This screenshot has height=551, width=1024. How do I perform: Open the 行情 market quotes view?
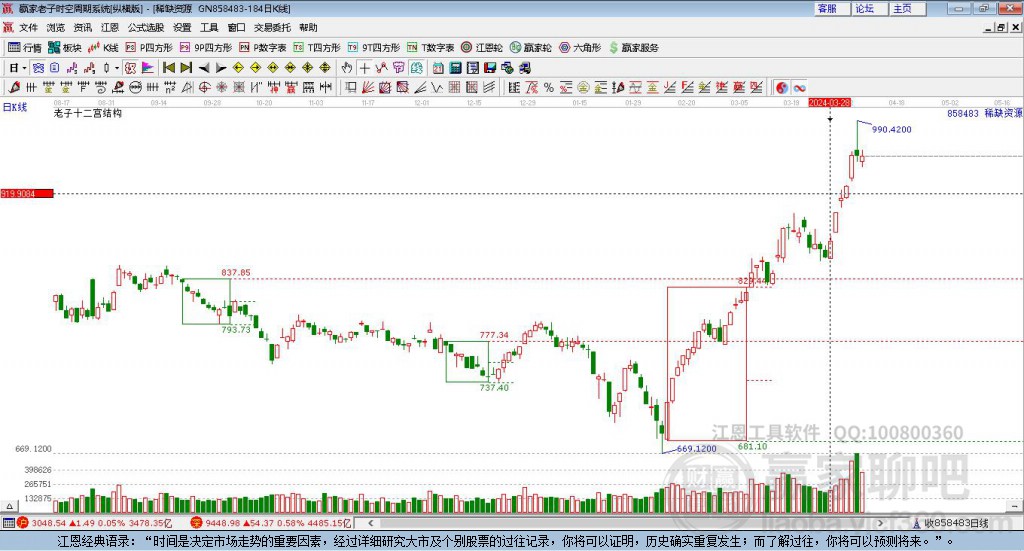(24, 48)
